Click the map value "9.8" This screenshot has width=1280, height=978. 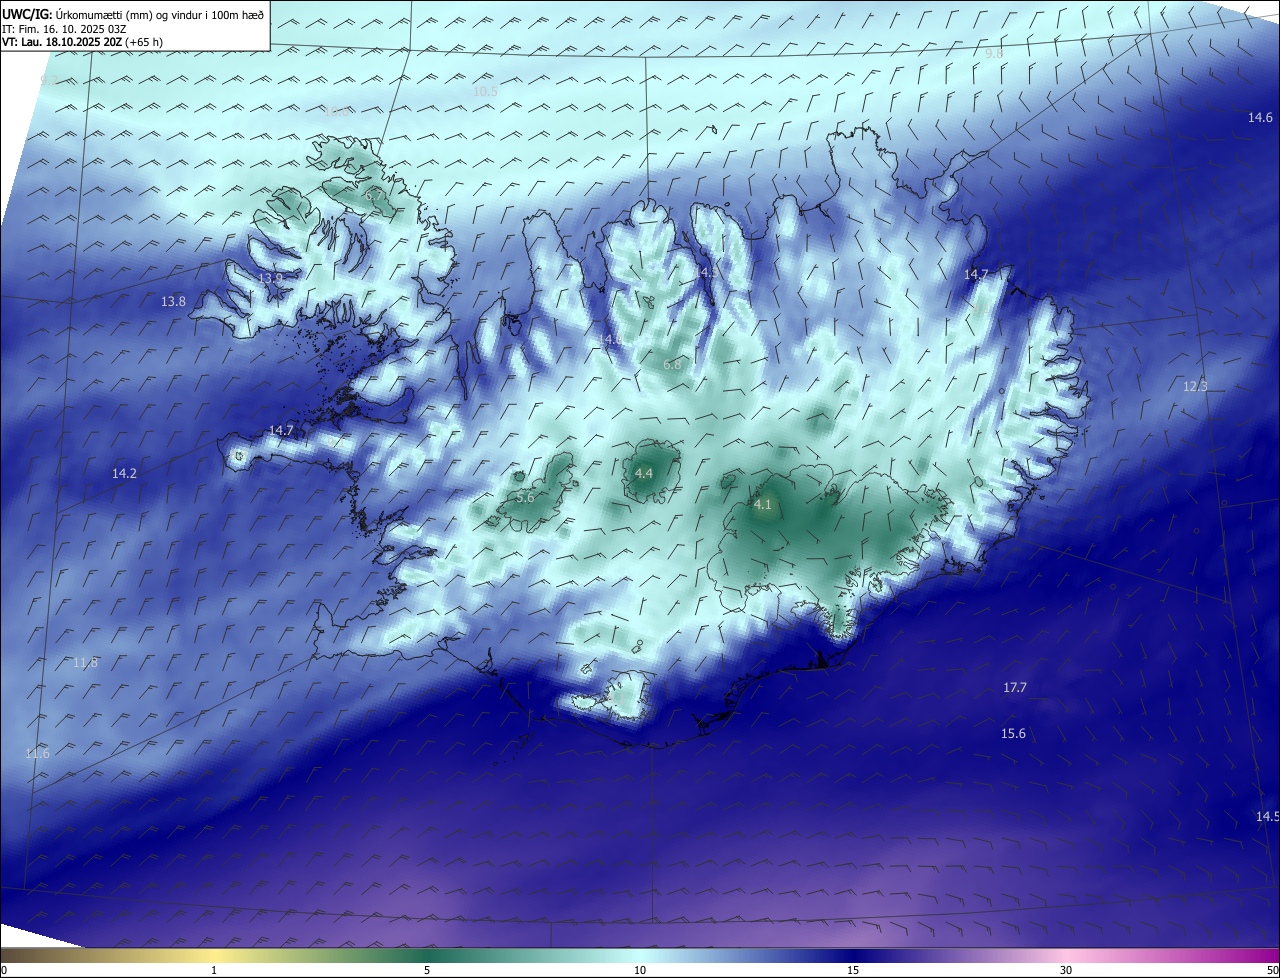click(x=994, y=53)
